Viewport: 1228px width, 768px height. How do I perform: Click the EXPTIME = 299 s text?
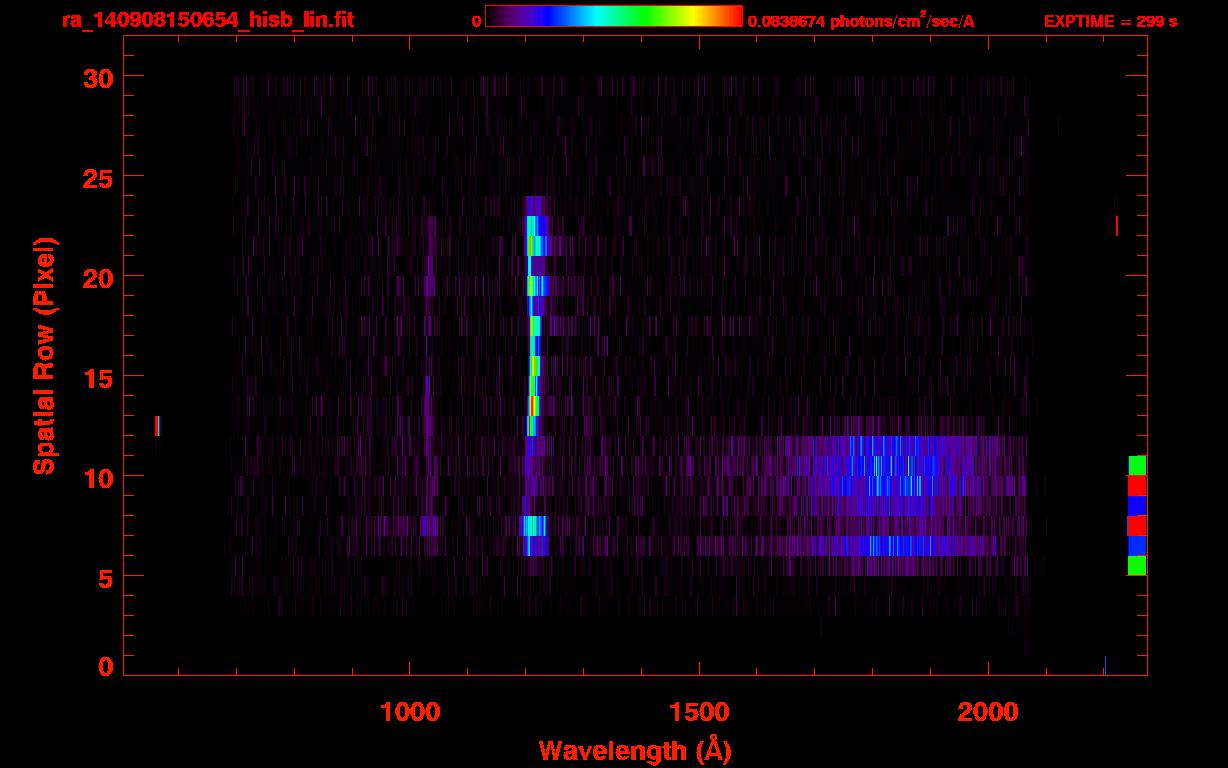(1110, 21)
